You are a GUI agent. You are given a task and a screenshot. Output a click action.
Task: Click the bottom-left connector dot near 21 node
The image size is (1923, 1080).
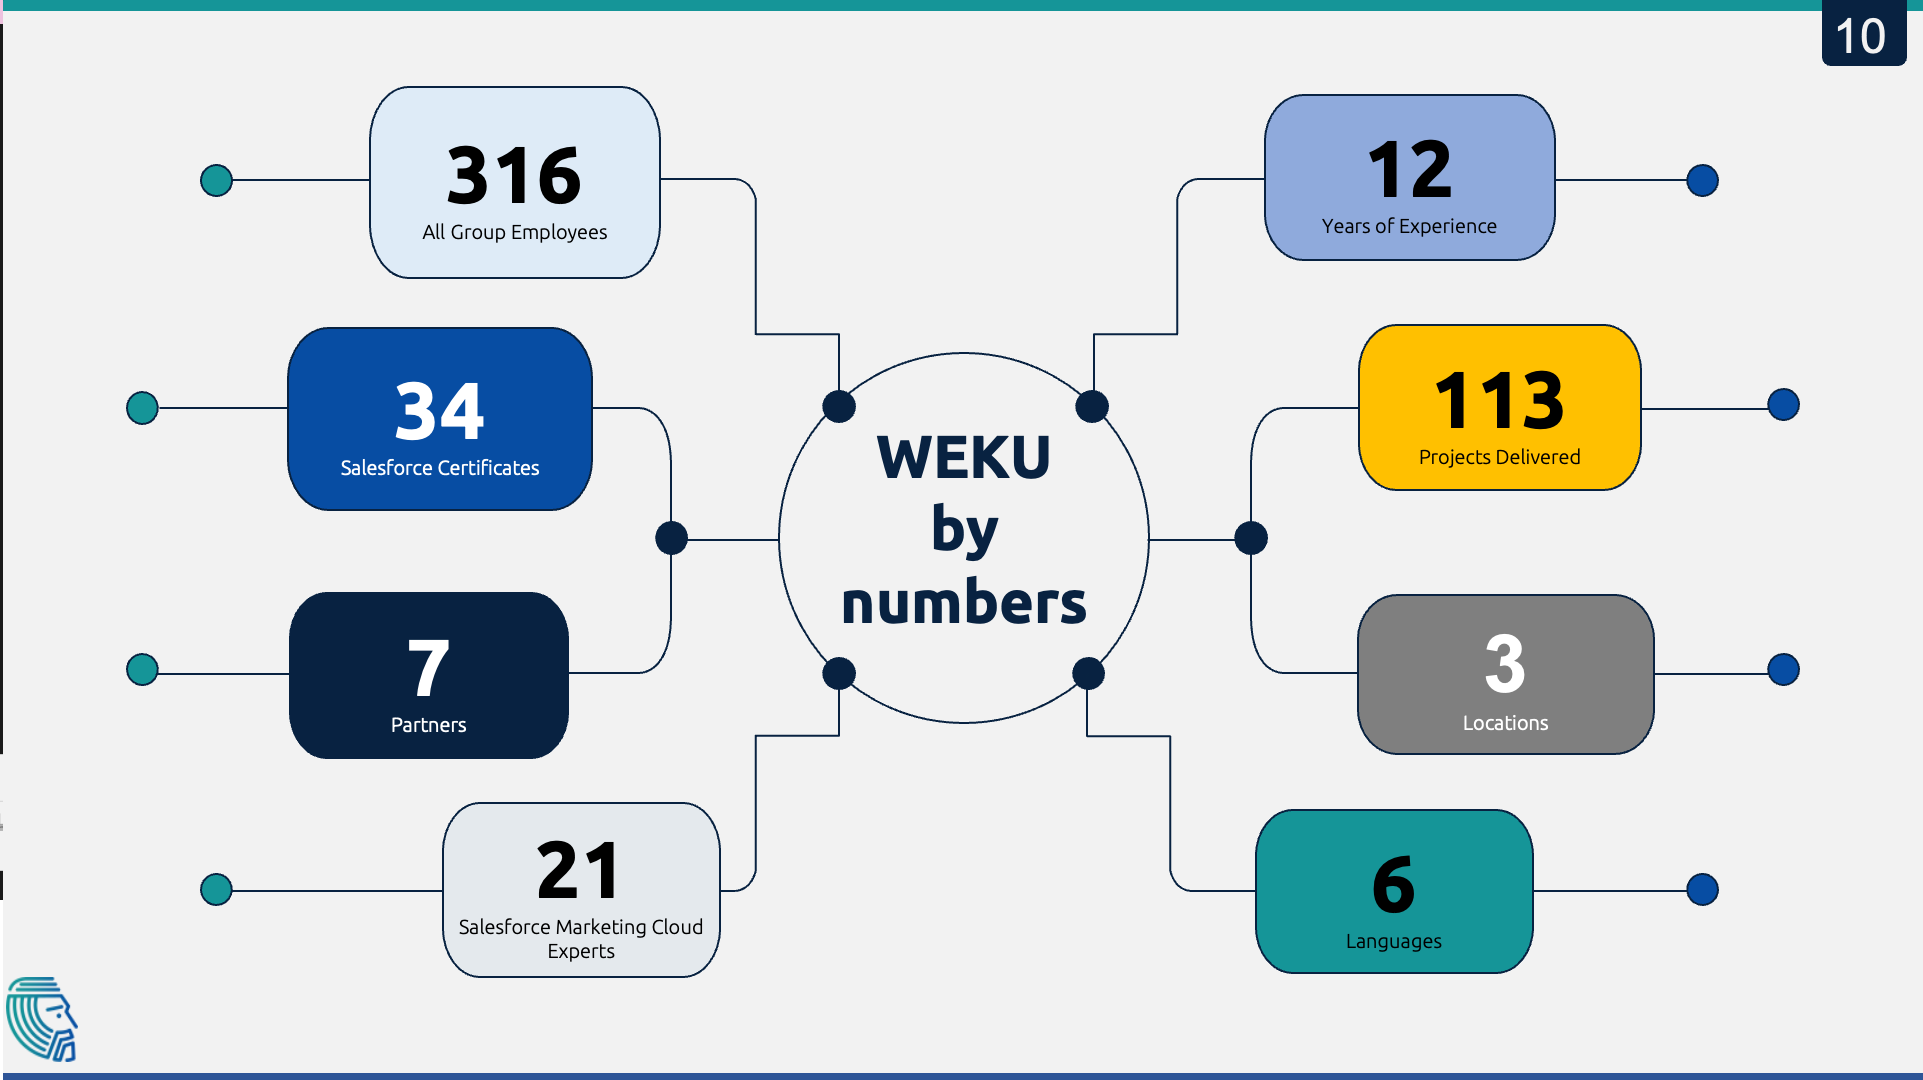(x=213, y=886)
